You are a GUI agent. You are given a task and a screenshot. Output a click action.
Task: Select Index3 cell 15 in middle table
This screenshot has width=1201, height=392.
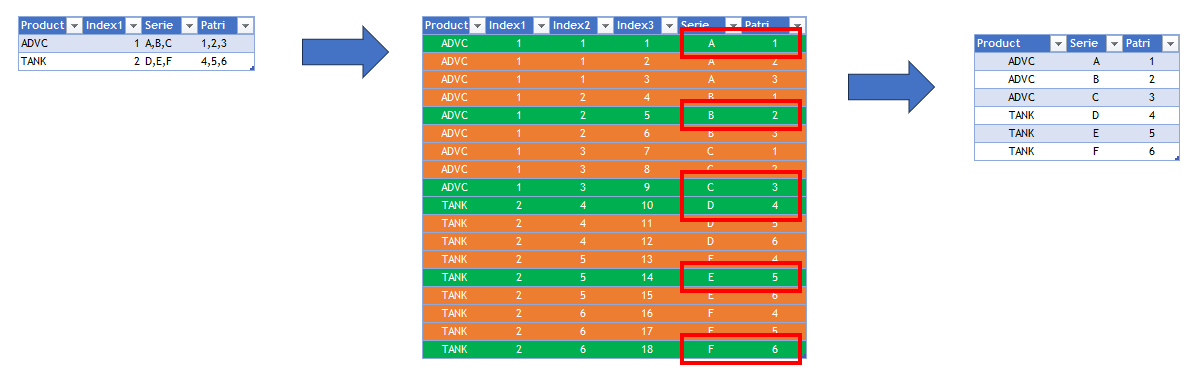coord(646,295)
